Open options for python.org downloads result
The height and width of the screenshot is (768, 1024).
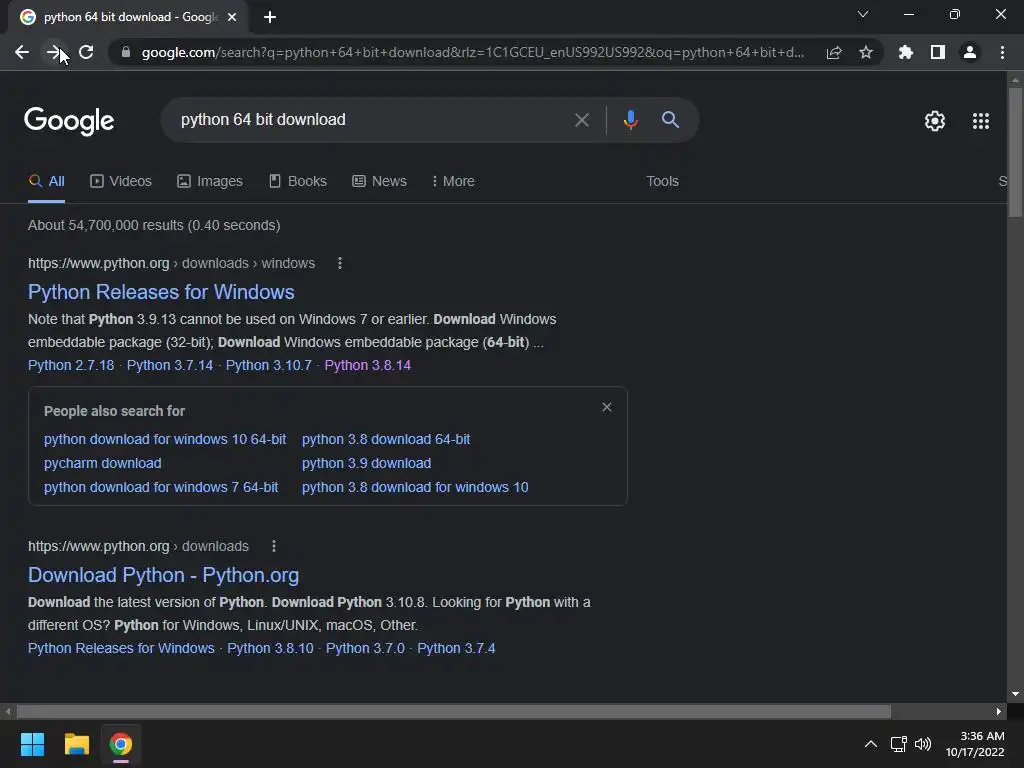[x=274, y=546]
